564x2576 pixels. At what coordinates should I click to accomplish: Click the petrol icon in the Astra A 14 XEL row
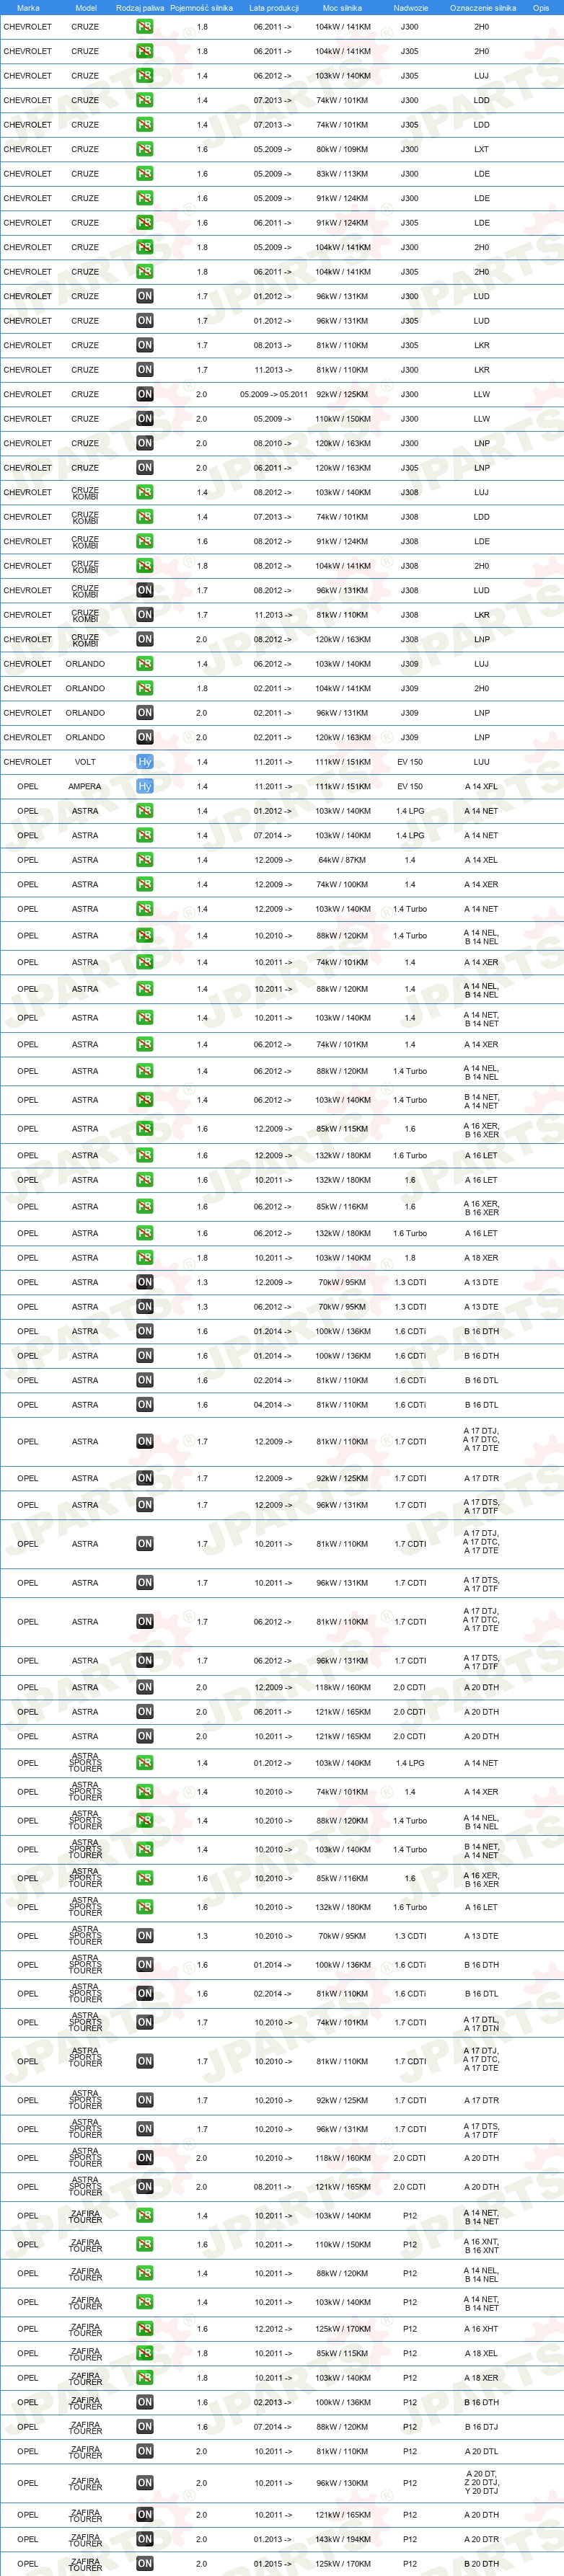point(145,860)
